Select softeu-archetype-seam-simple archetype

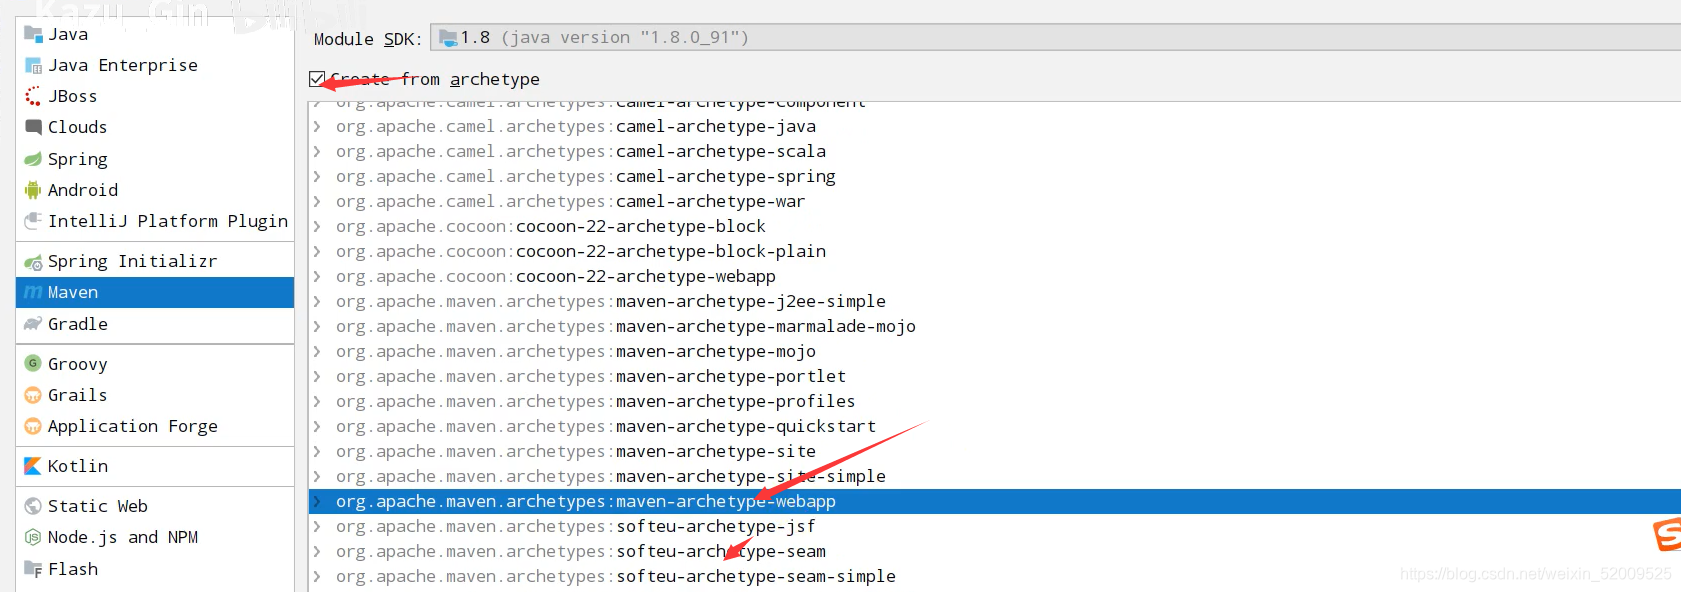pos(616,576)
